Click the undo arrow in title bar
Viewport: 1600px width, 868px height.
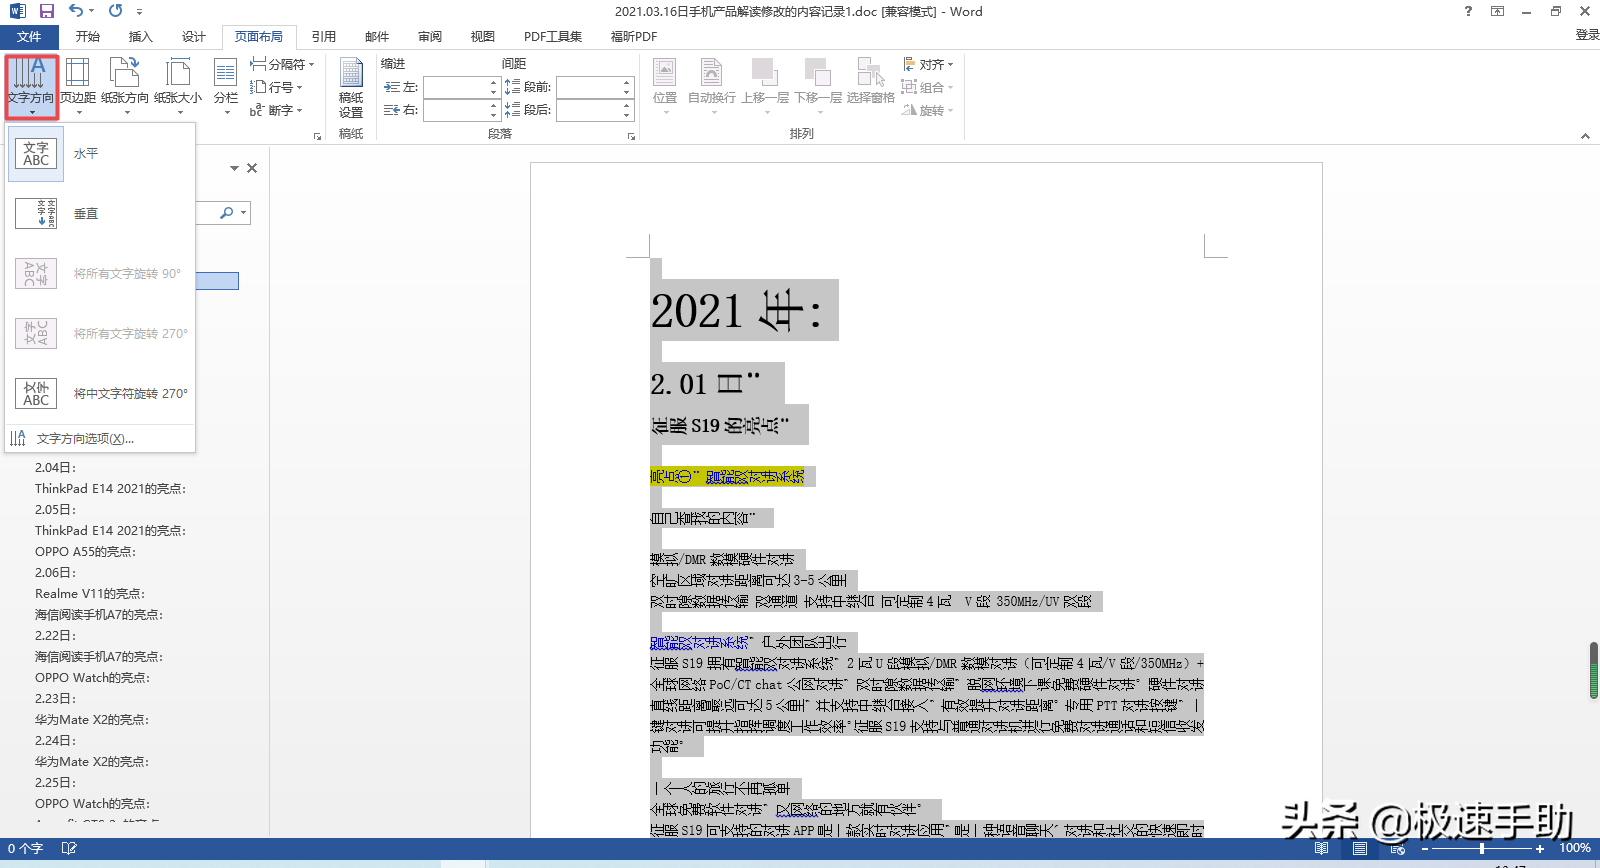(x=76, y=11)
